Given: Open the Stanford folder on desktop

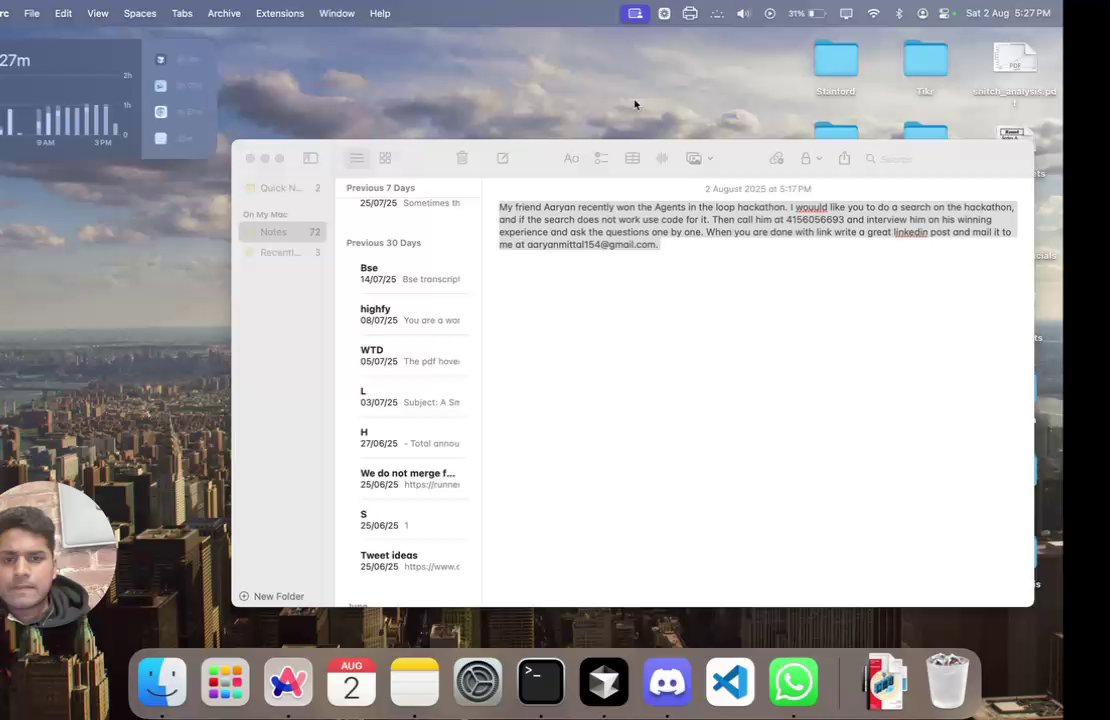Looking at the screenshot, I should pos(835,67).
